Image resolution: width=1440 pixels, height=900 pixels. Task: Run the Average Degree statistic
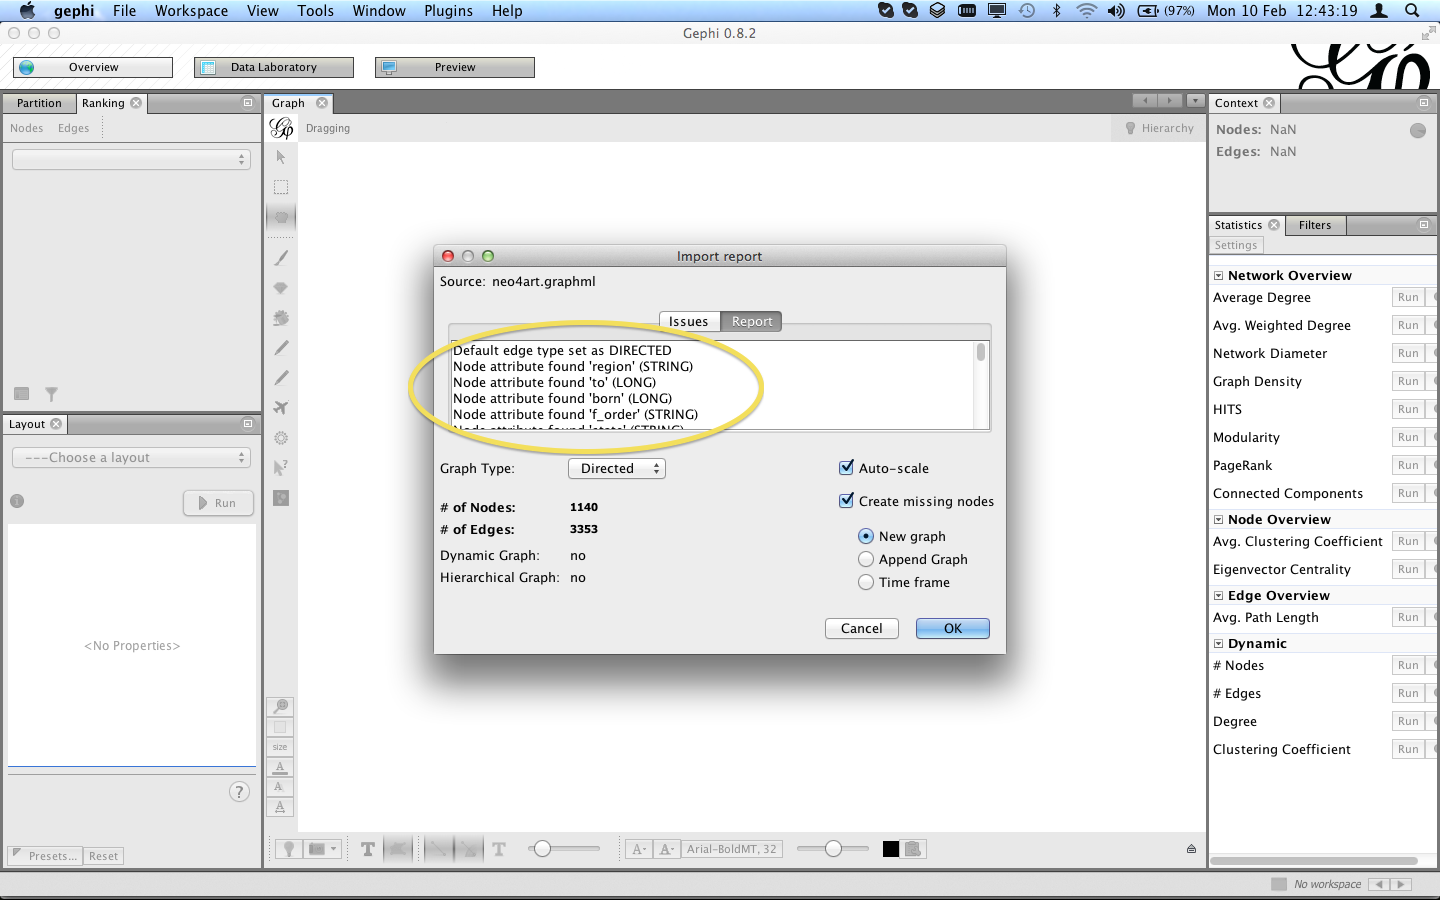[1408, 297]
